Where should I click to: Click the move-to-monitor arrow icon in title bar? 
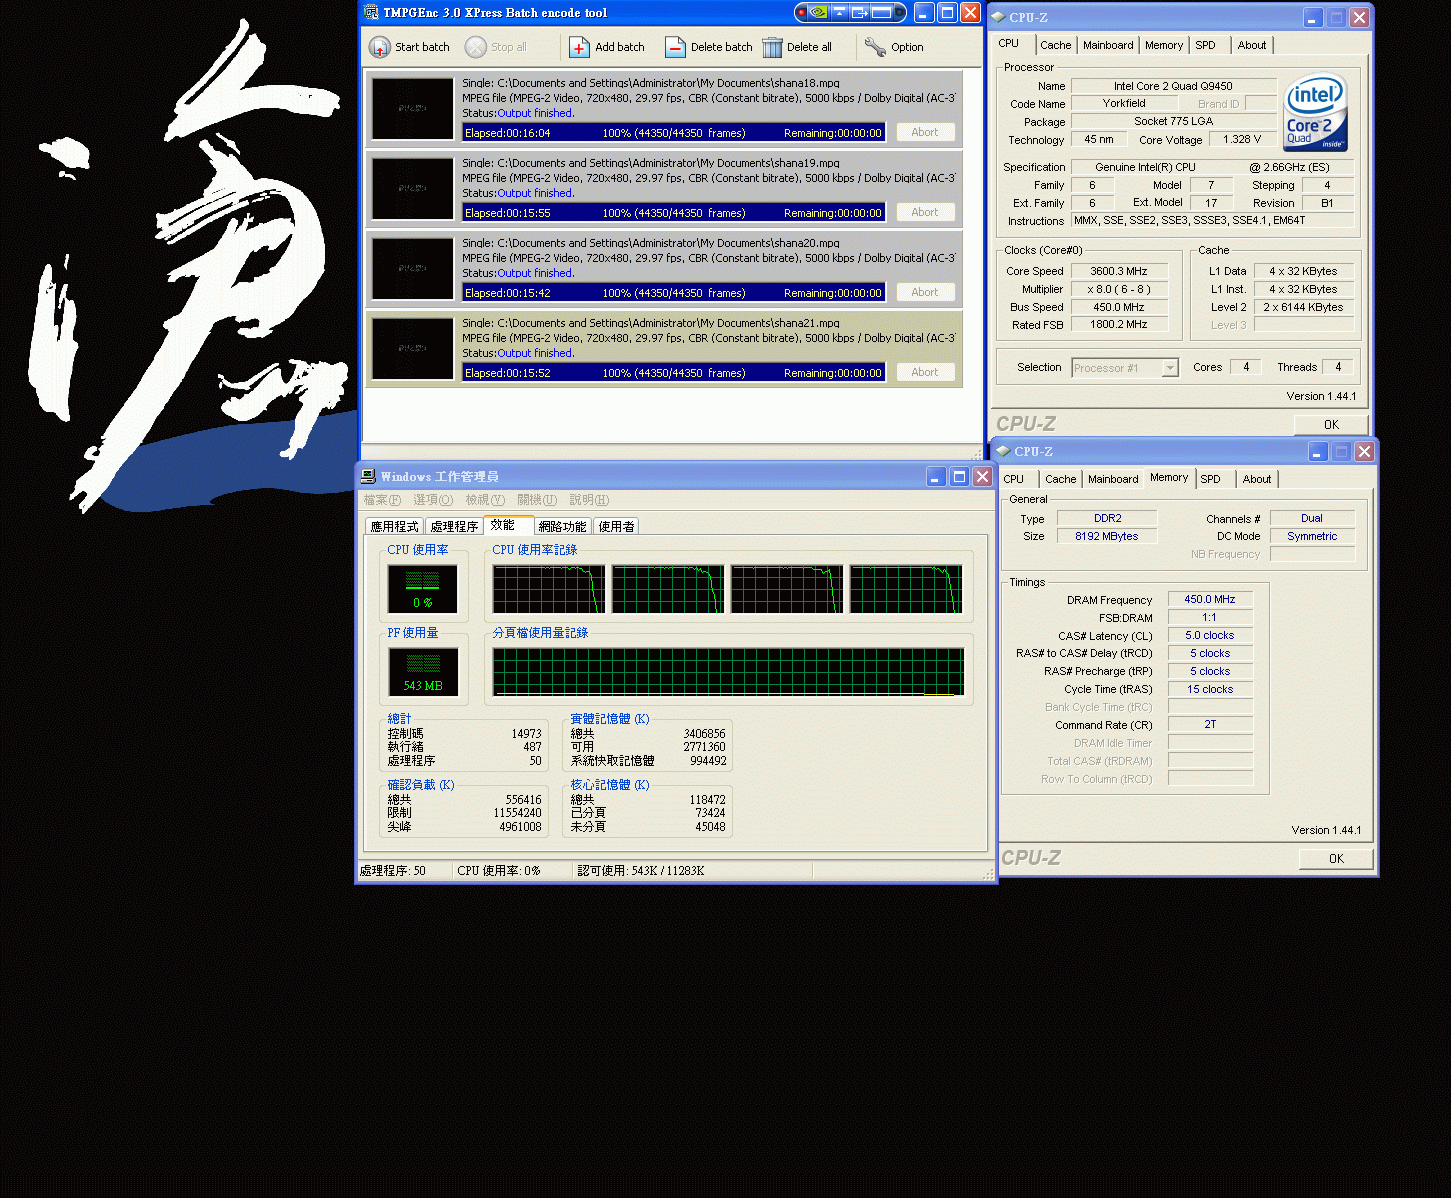click(859, 13)
